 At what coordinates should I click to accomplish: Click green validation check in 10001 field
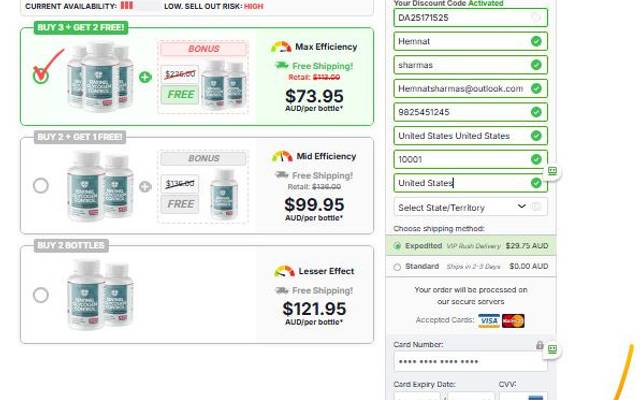coord(536,160)
